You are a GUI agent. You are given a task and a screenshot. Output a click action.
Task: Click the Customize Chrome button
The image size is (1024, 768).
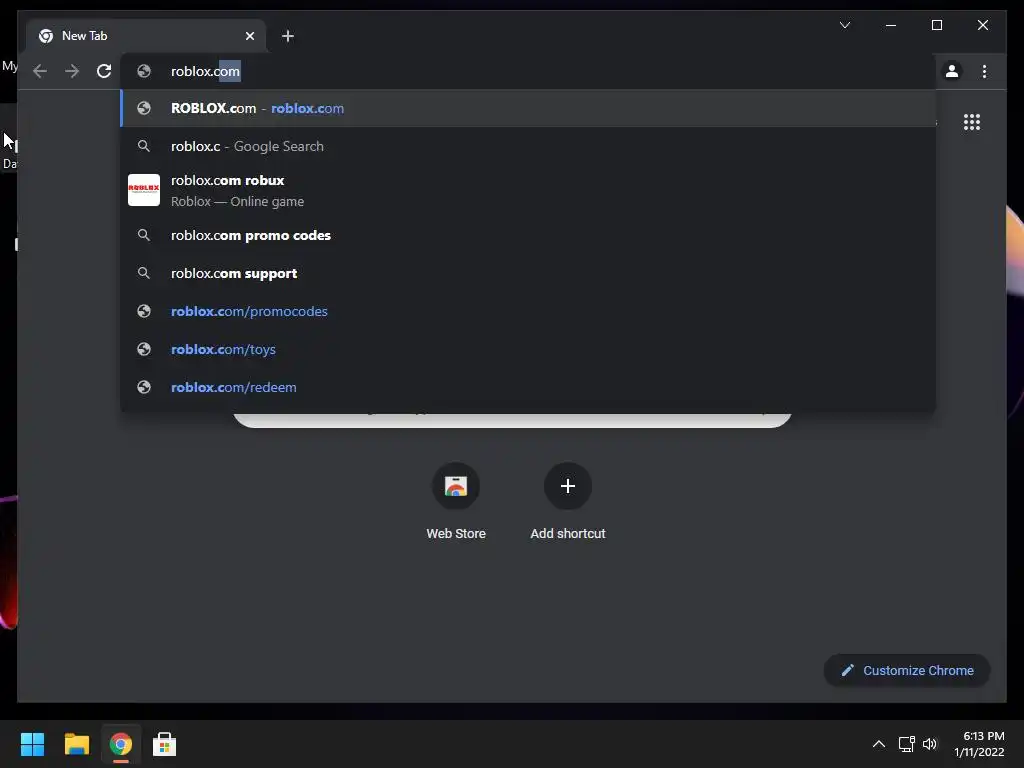[x=907, y=671]
